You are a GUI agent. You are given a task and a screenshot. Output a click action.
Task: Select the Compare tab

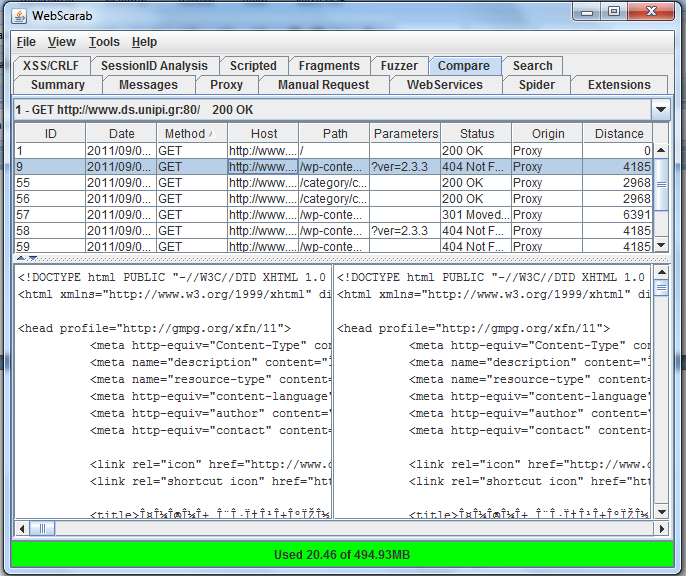pos(464,66)
